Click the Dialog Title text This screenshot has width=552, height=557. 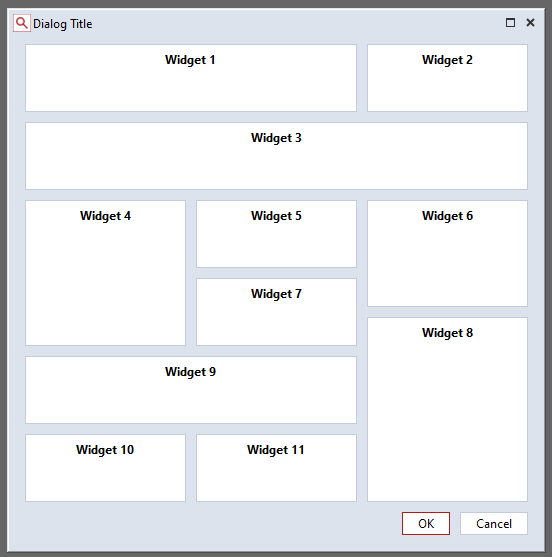pos(63,24)
